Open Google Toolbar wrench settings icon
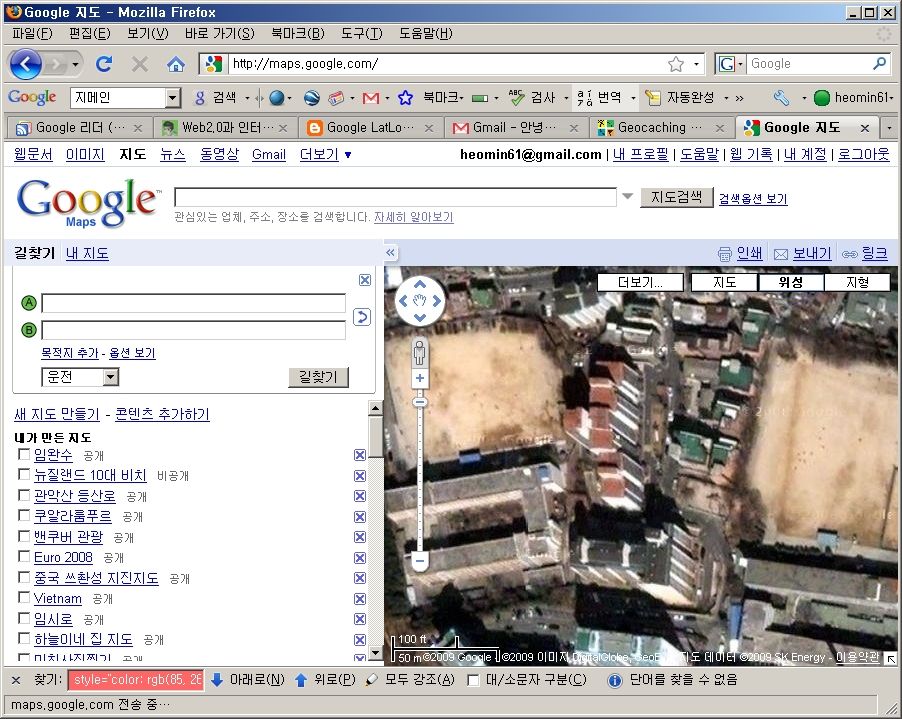Screen dimensions: 902x719 [x=781, y=98]
